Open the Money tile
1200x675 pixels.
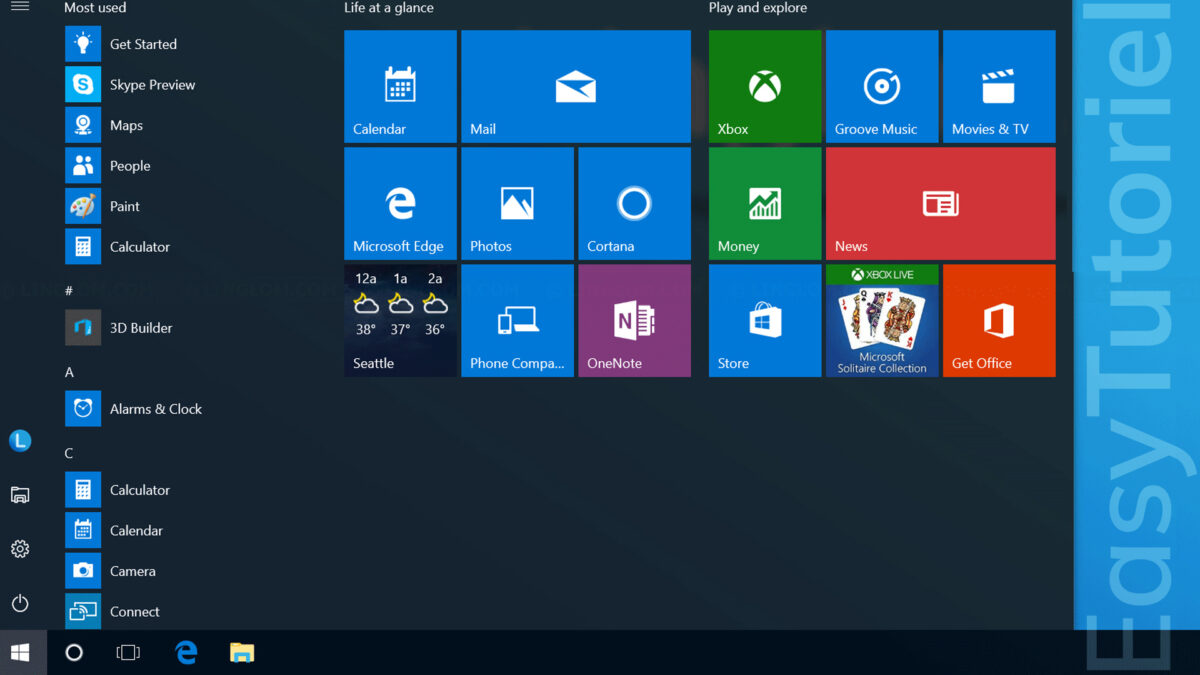765,204
